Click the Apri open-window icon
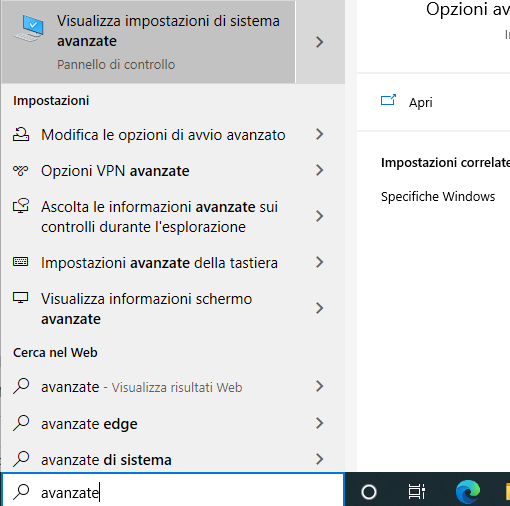Viewport: 510px width, 506px height. [388, 100]
